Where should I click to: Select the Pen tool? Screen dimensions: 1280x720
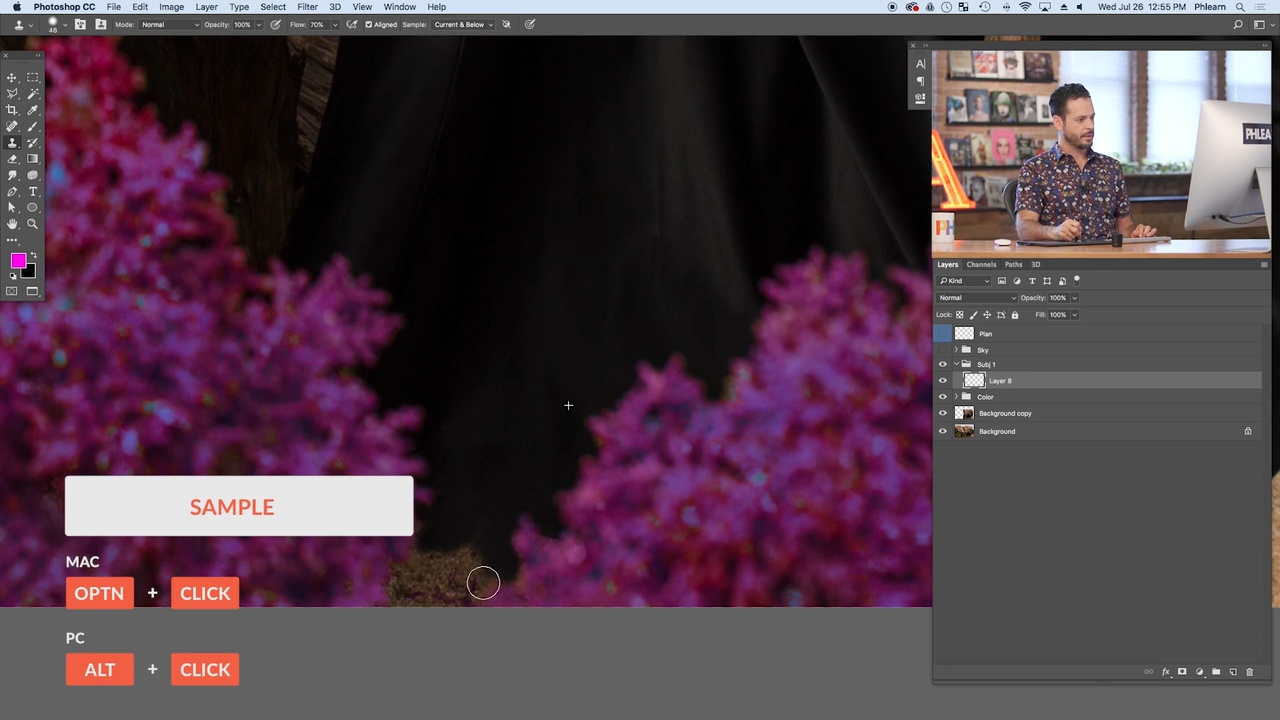pos(12,191)
